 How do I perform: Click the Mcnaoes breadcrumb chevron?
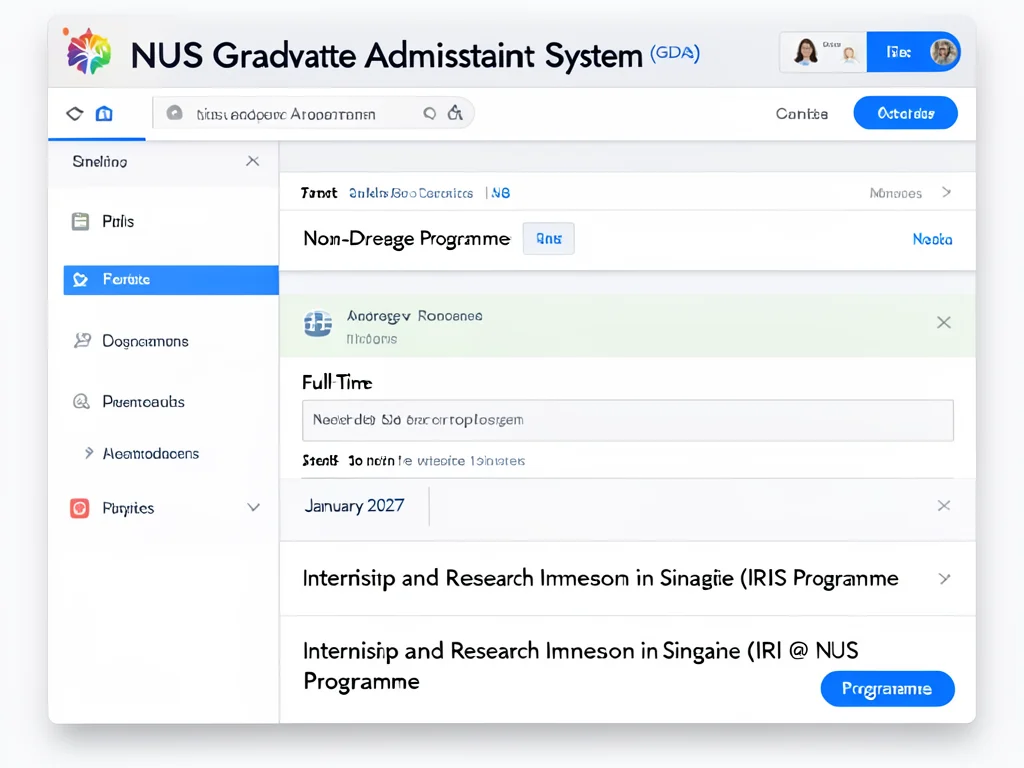[947, 193]
